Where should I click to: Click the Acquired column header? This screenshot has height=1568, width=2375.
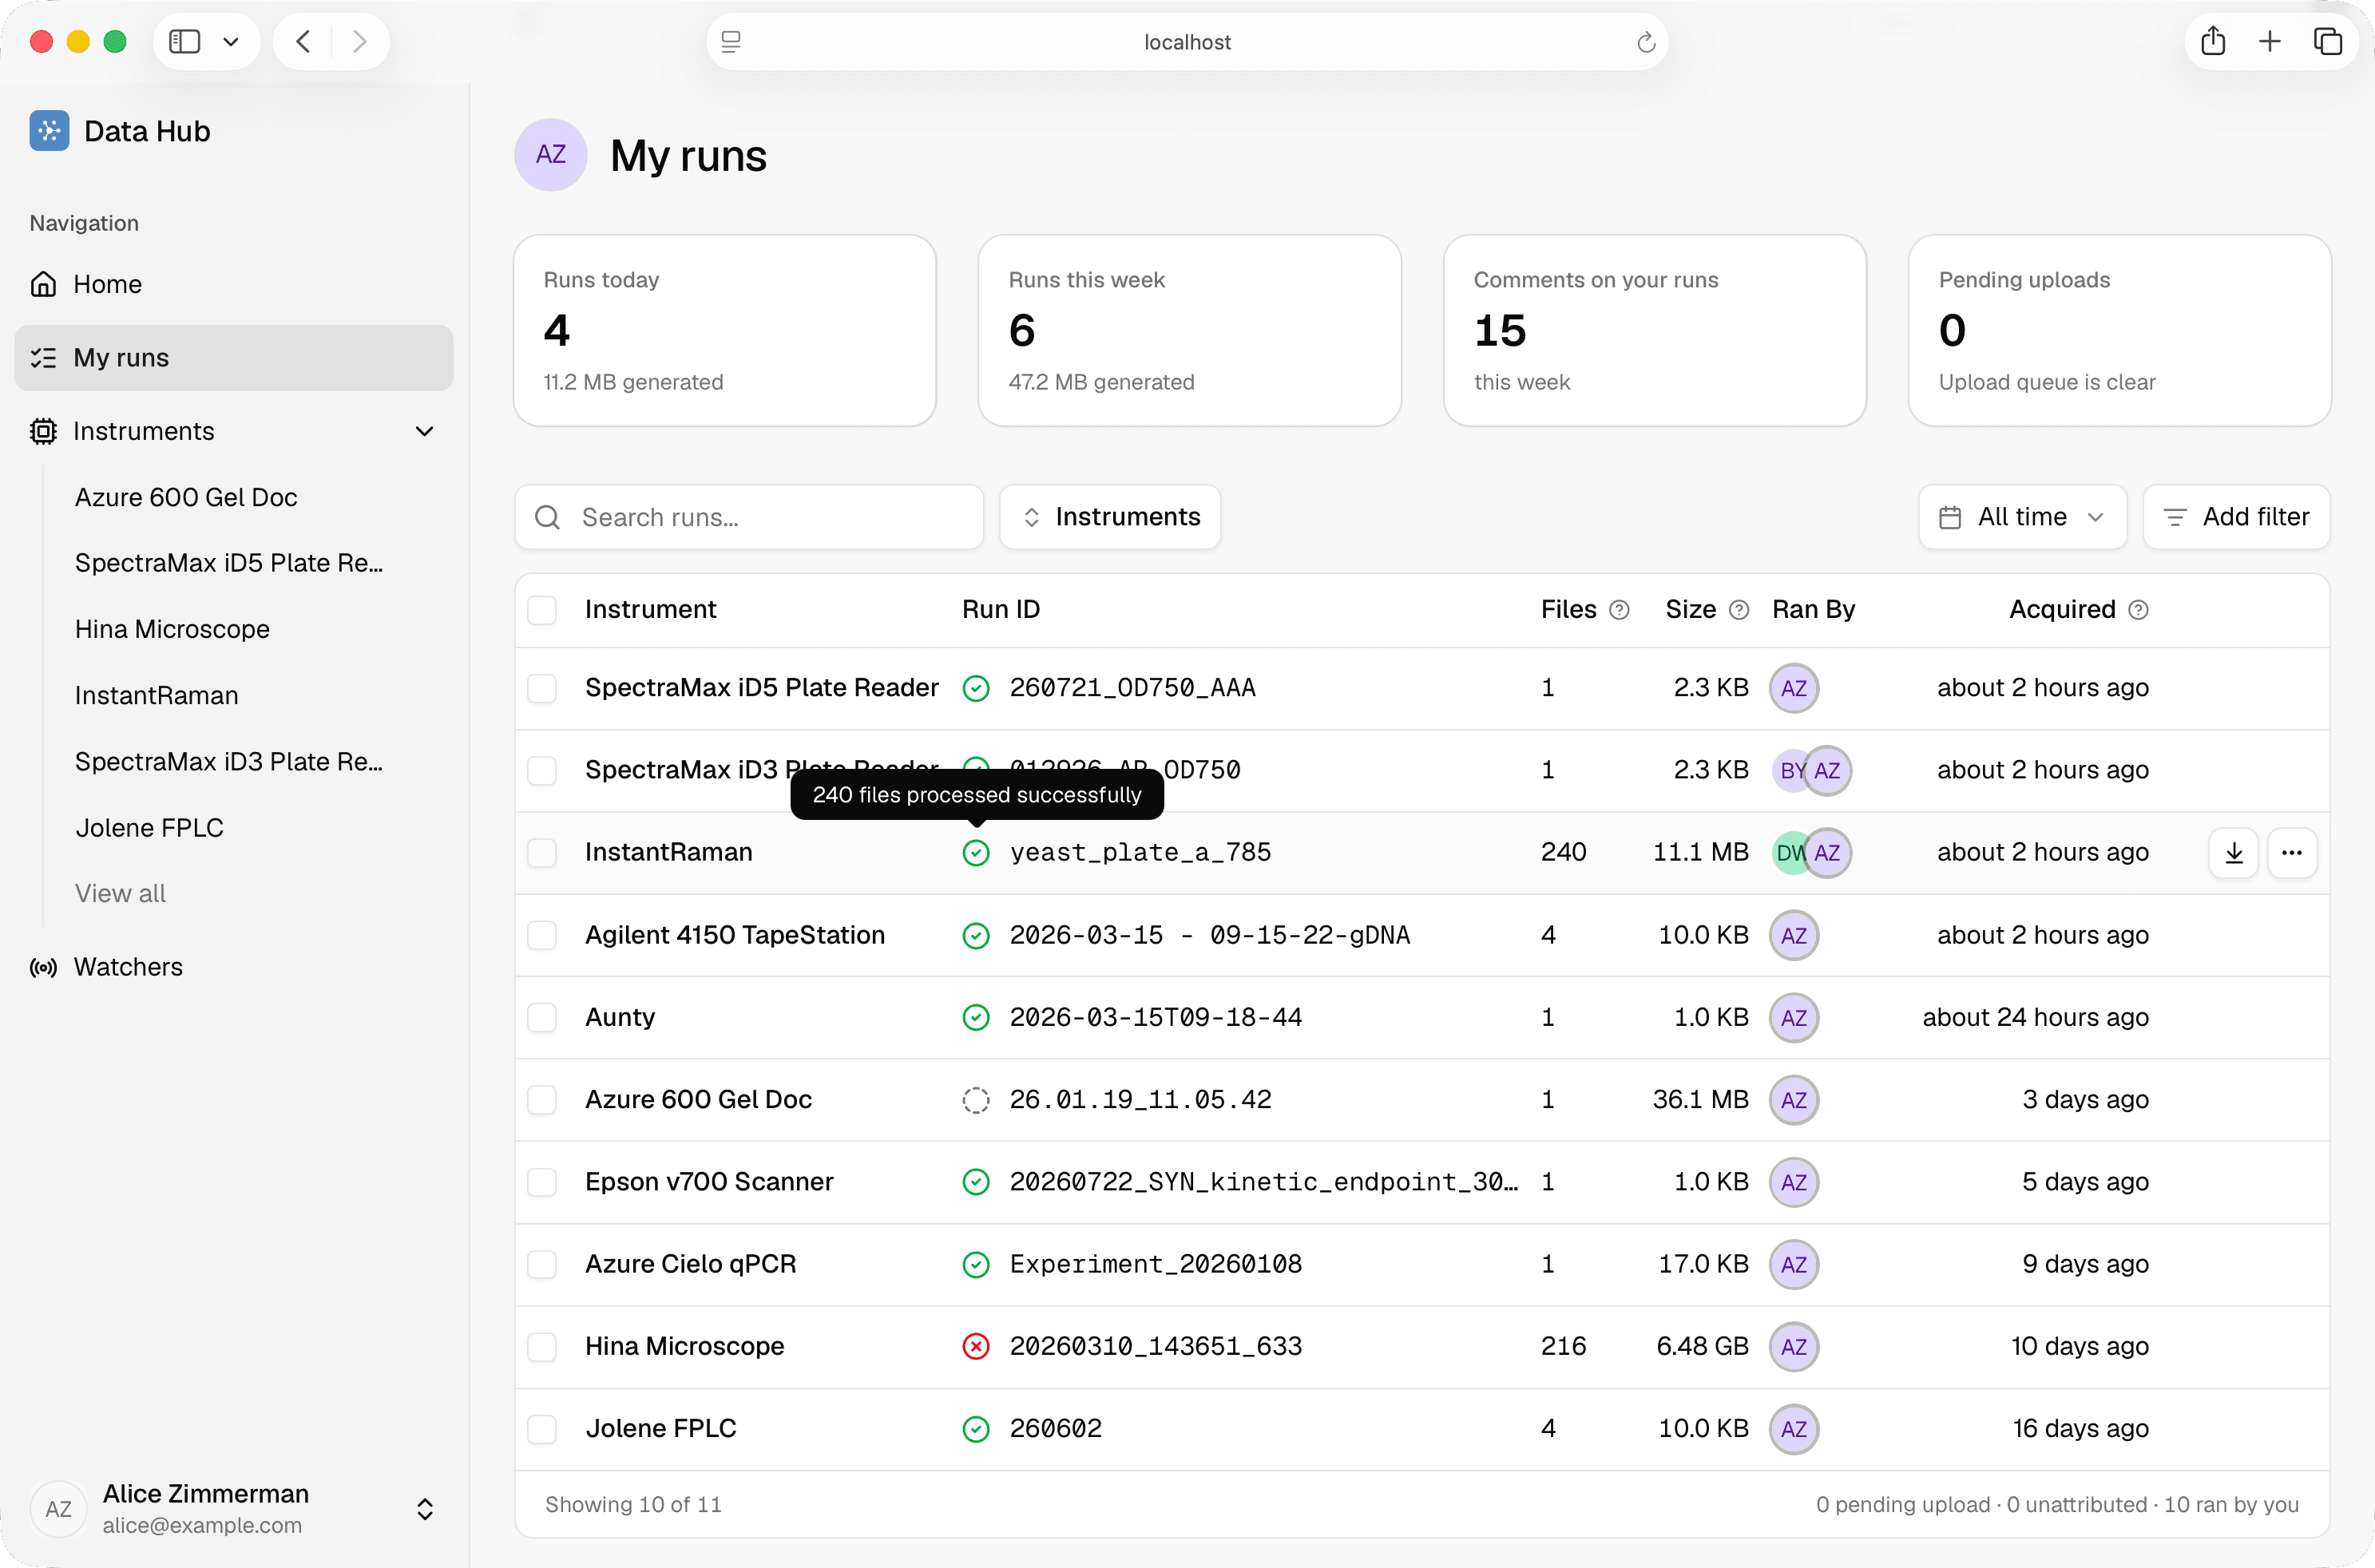[2062, 610]
